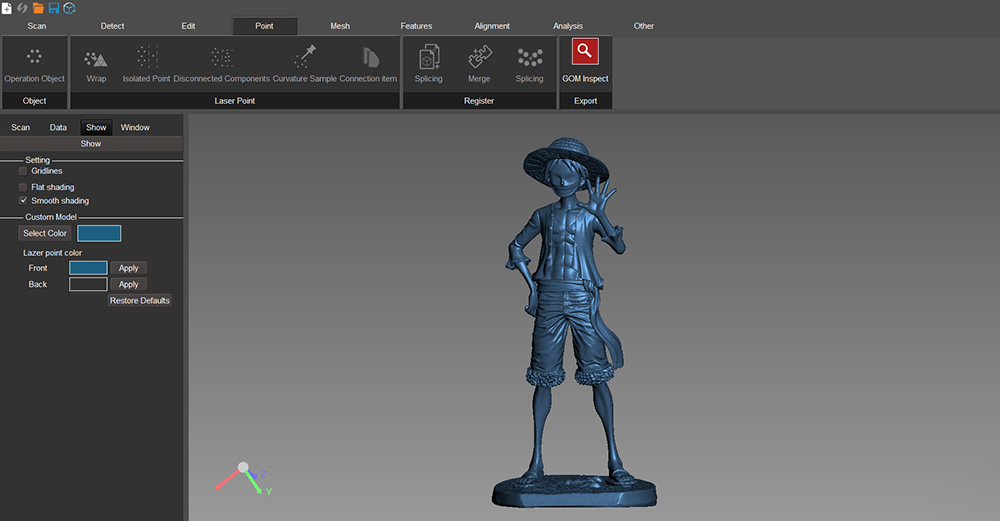This screenshot has width=1000, height=521.
Task: Select the Other ribbon tab
Action: pyautogui.click(x=643, y=26)
